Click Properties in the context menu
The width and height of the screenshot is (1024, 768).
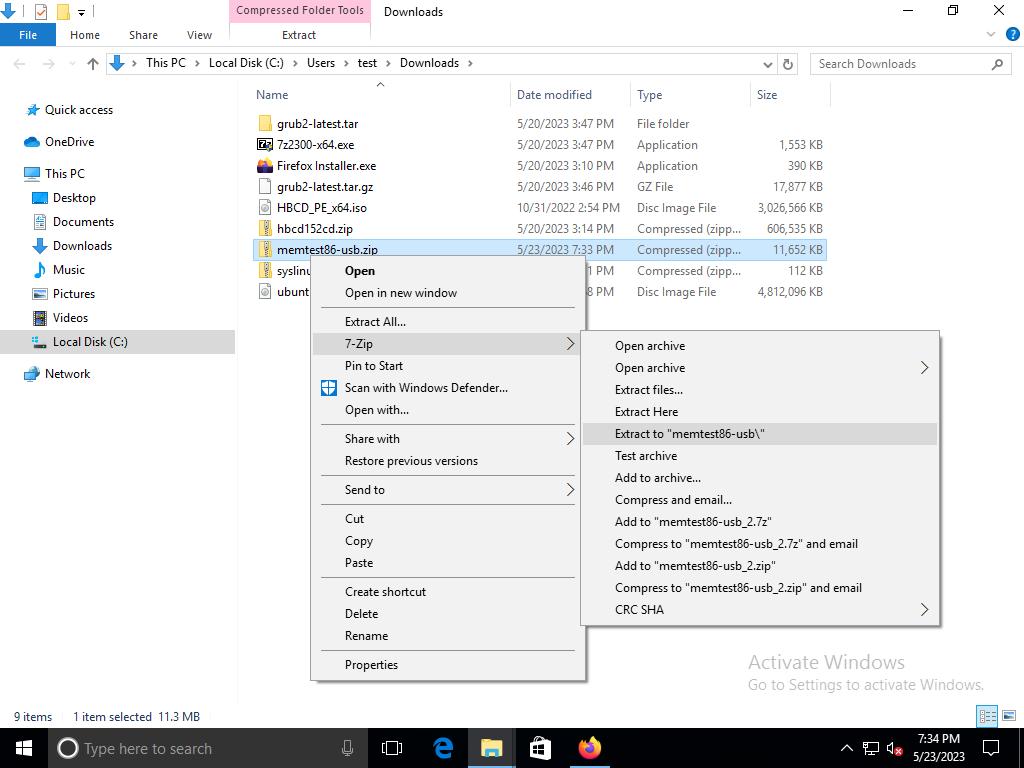(x=371, y=664)
